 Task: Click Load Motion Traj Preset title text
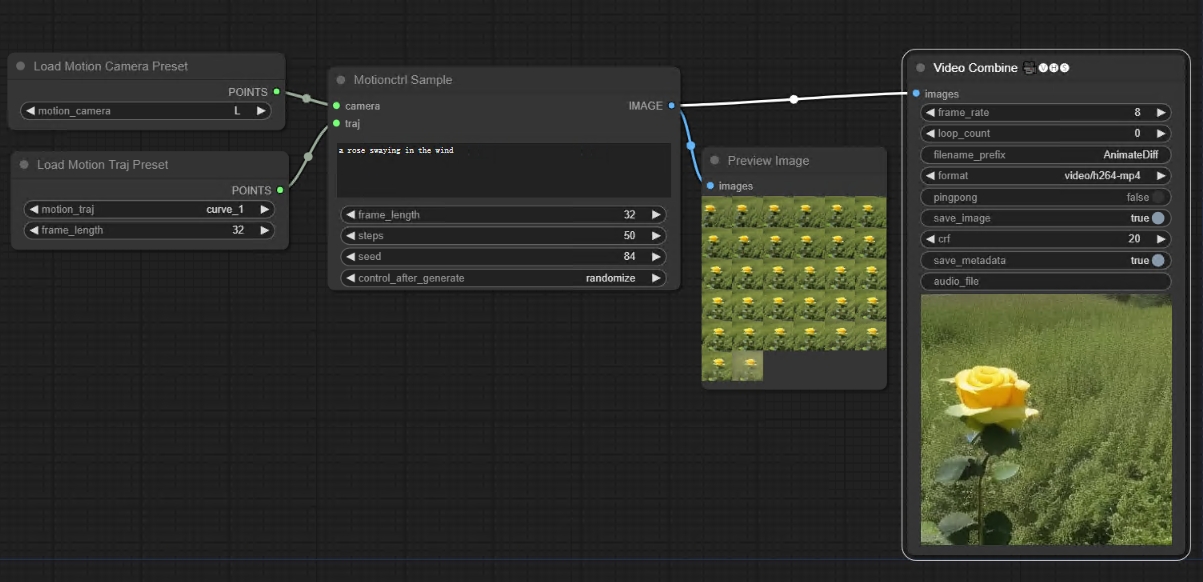103,164
